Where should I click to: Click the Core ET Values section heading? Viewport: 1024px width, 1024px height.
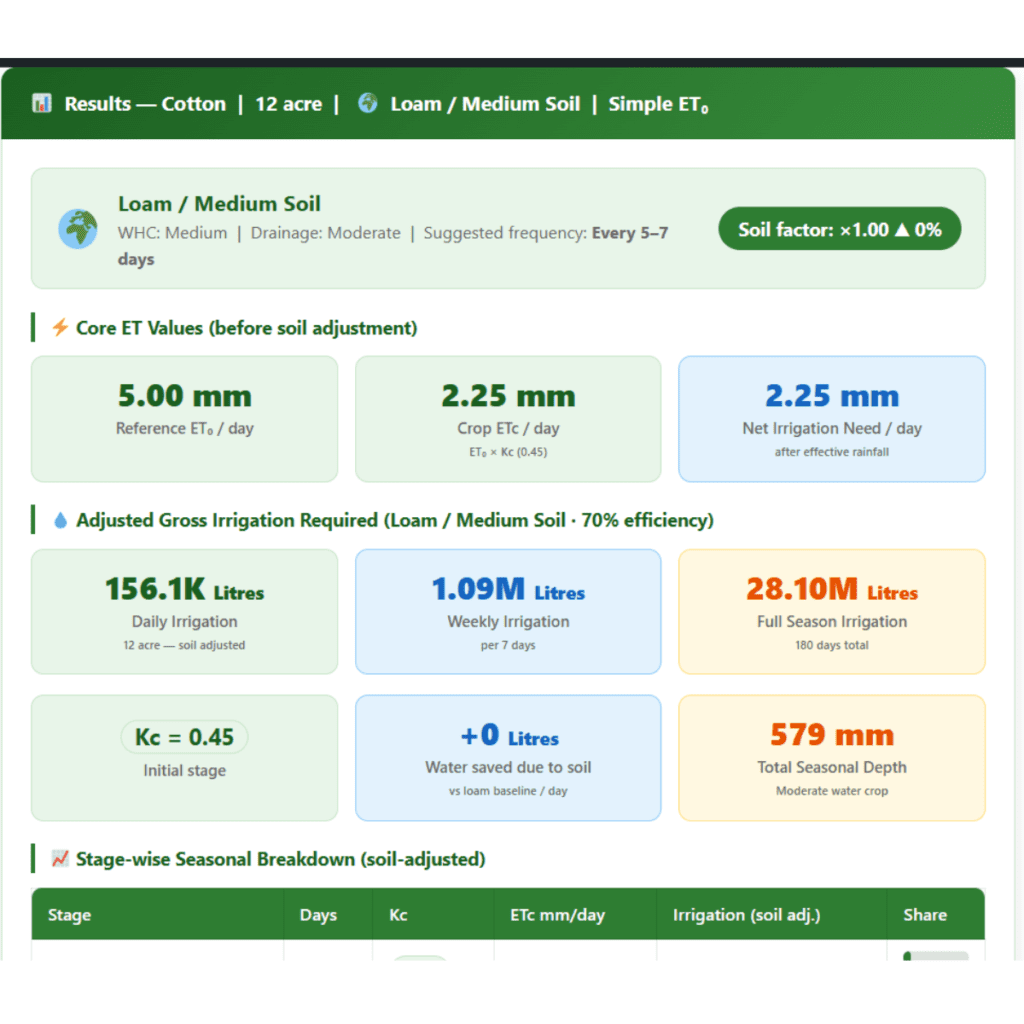pyautogui.click(x=246, y=328)
